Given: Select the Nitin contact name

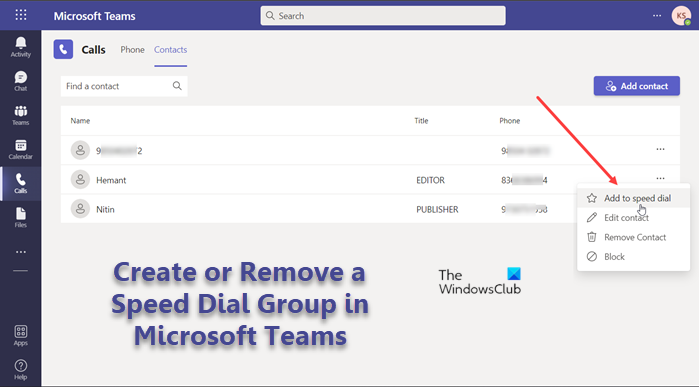Looking at the screenshot, I should pos(105,209).
